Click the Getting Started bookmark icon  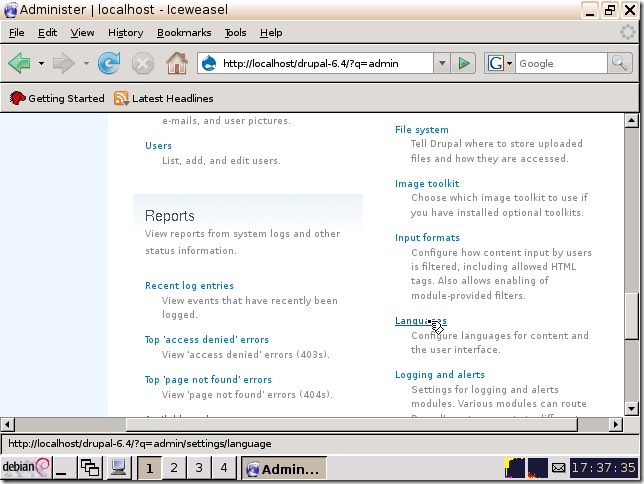pyautogui.click(x=17, y=98)
